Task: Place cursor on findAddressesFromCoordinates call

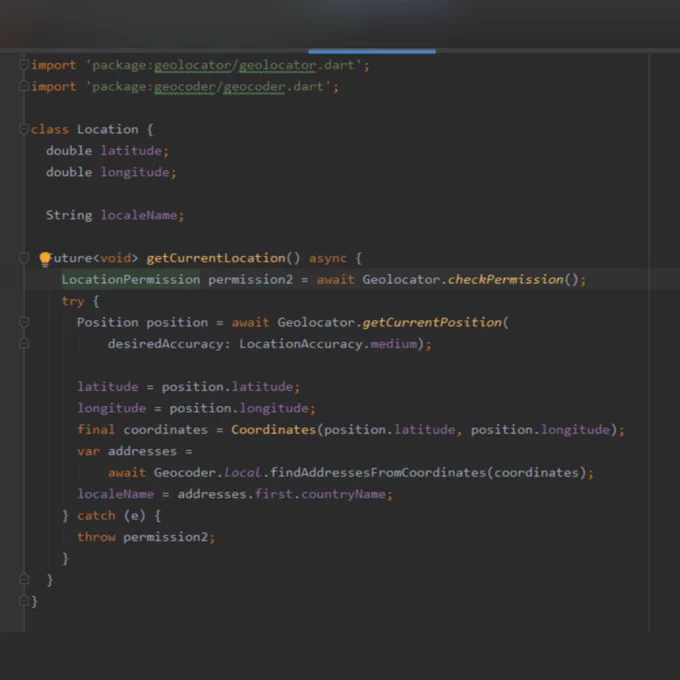Action: click(x=377, y=472)
